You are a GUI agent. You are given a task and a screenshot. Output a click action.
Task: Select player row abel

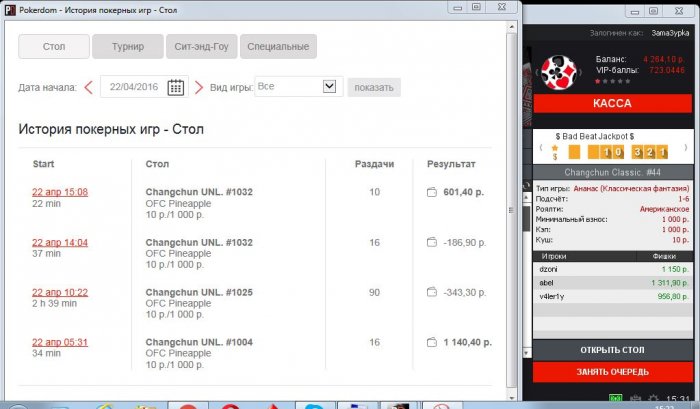[612, 283]
